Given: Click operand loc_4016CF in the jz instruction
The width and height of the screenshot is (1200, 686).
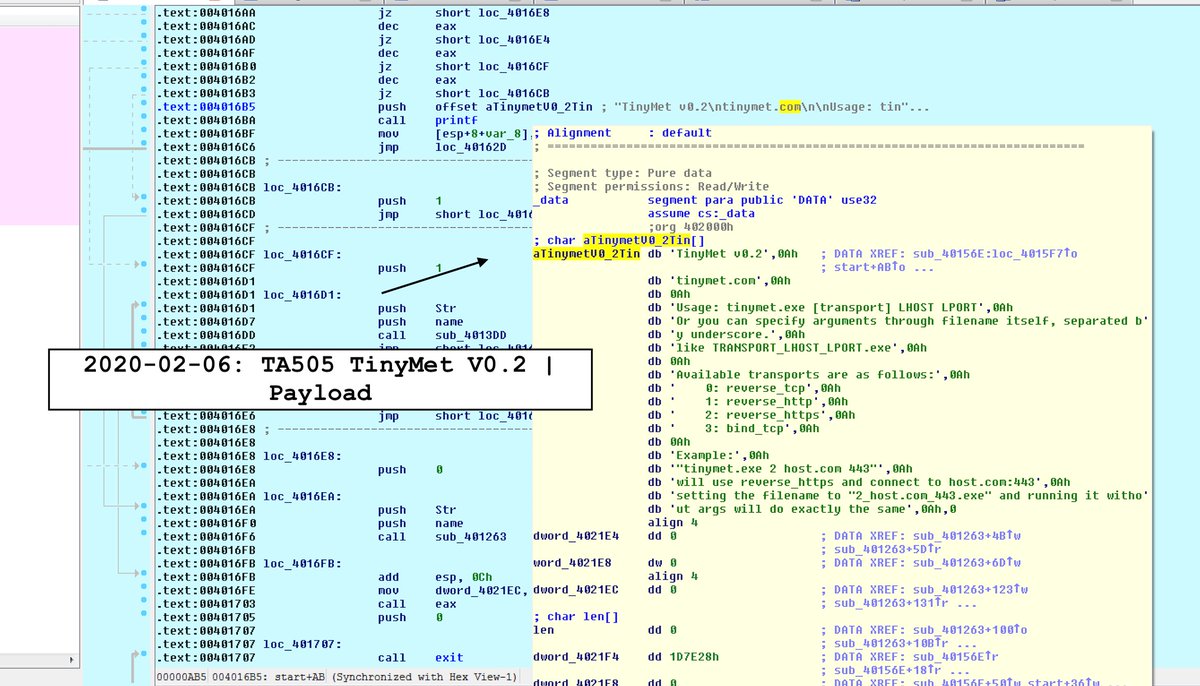Looking at the screenshot, I should (x=514, y=67).
